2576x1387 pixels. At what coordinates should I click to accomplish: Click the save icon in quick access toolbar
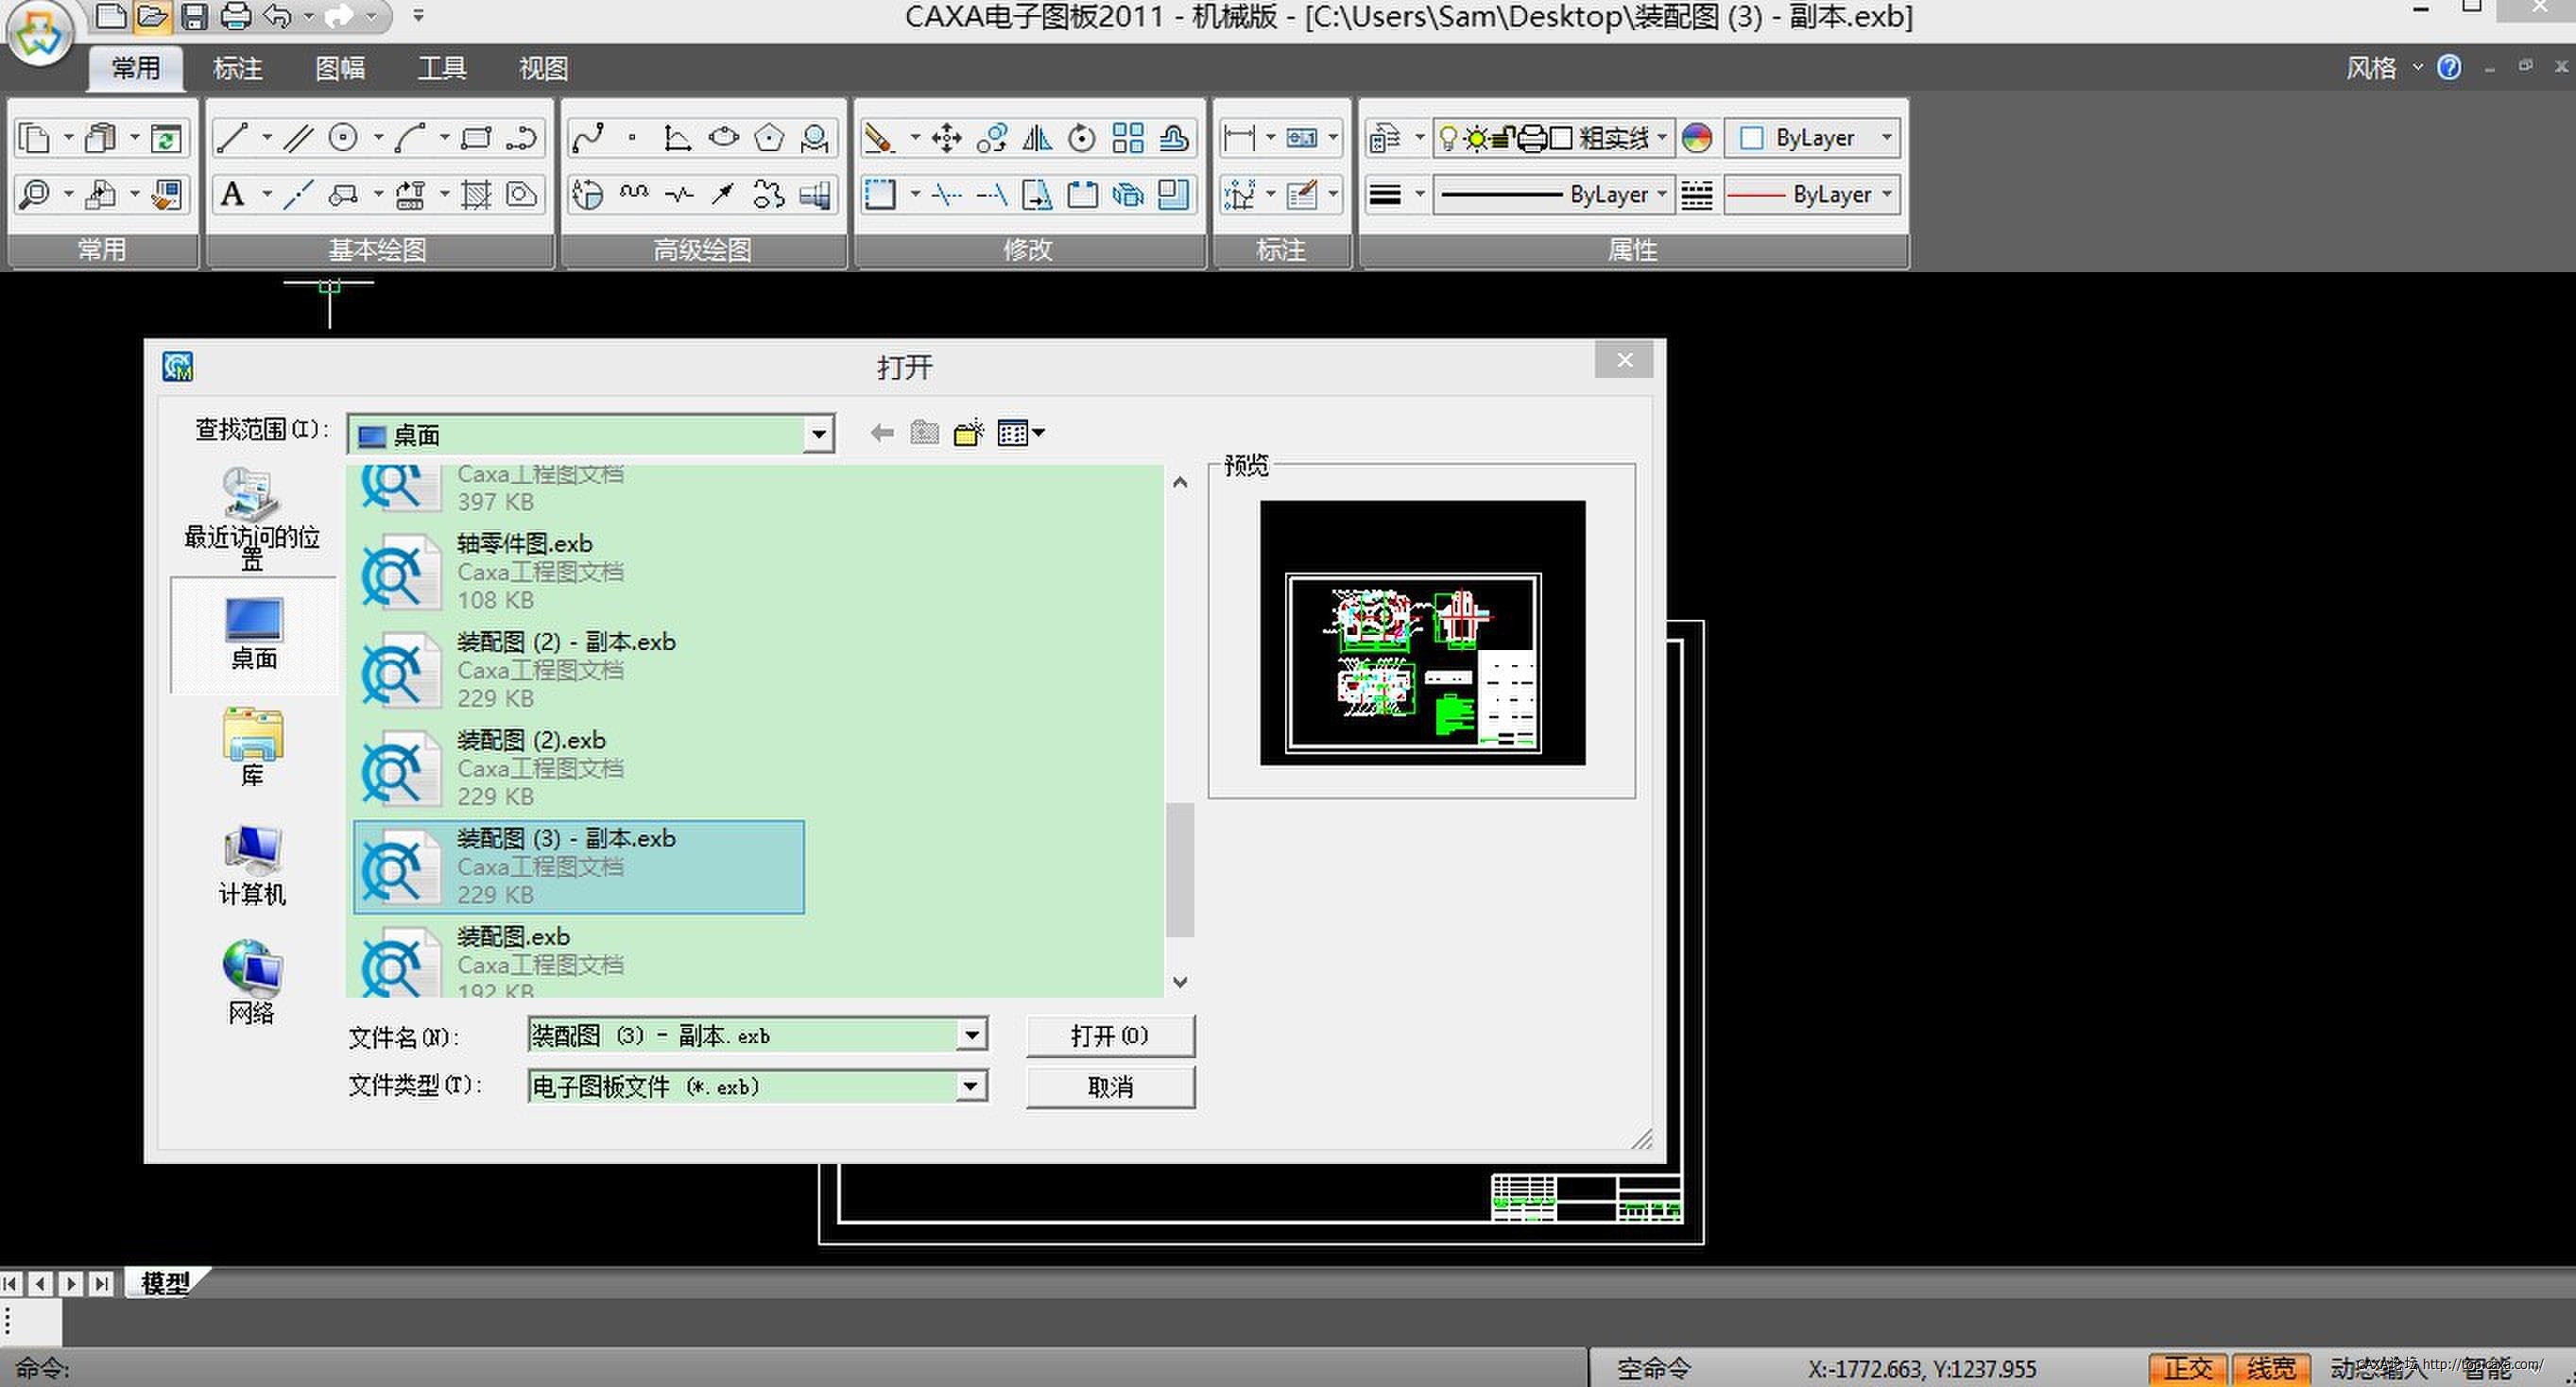(194, 16)
